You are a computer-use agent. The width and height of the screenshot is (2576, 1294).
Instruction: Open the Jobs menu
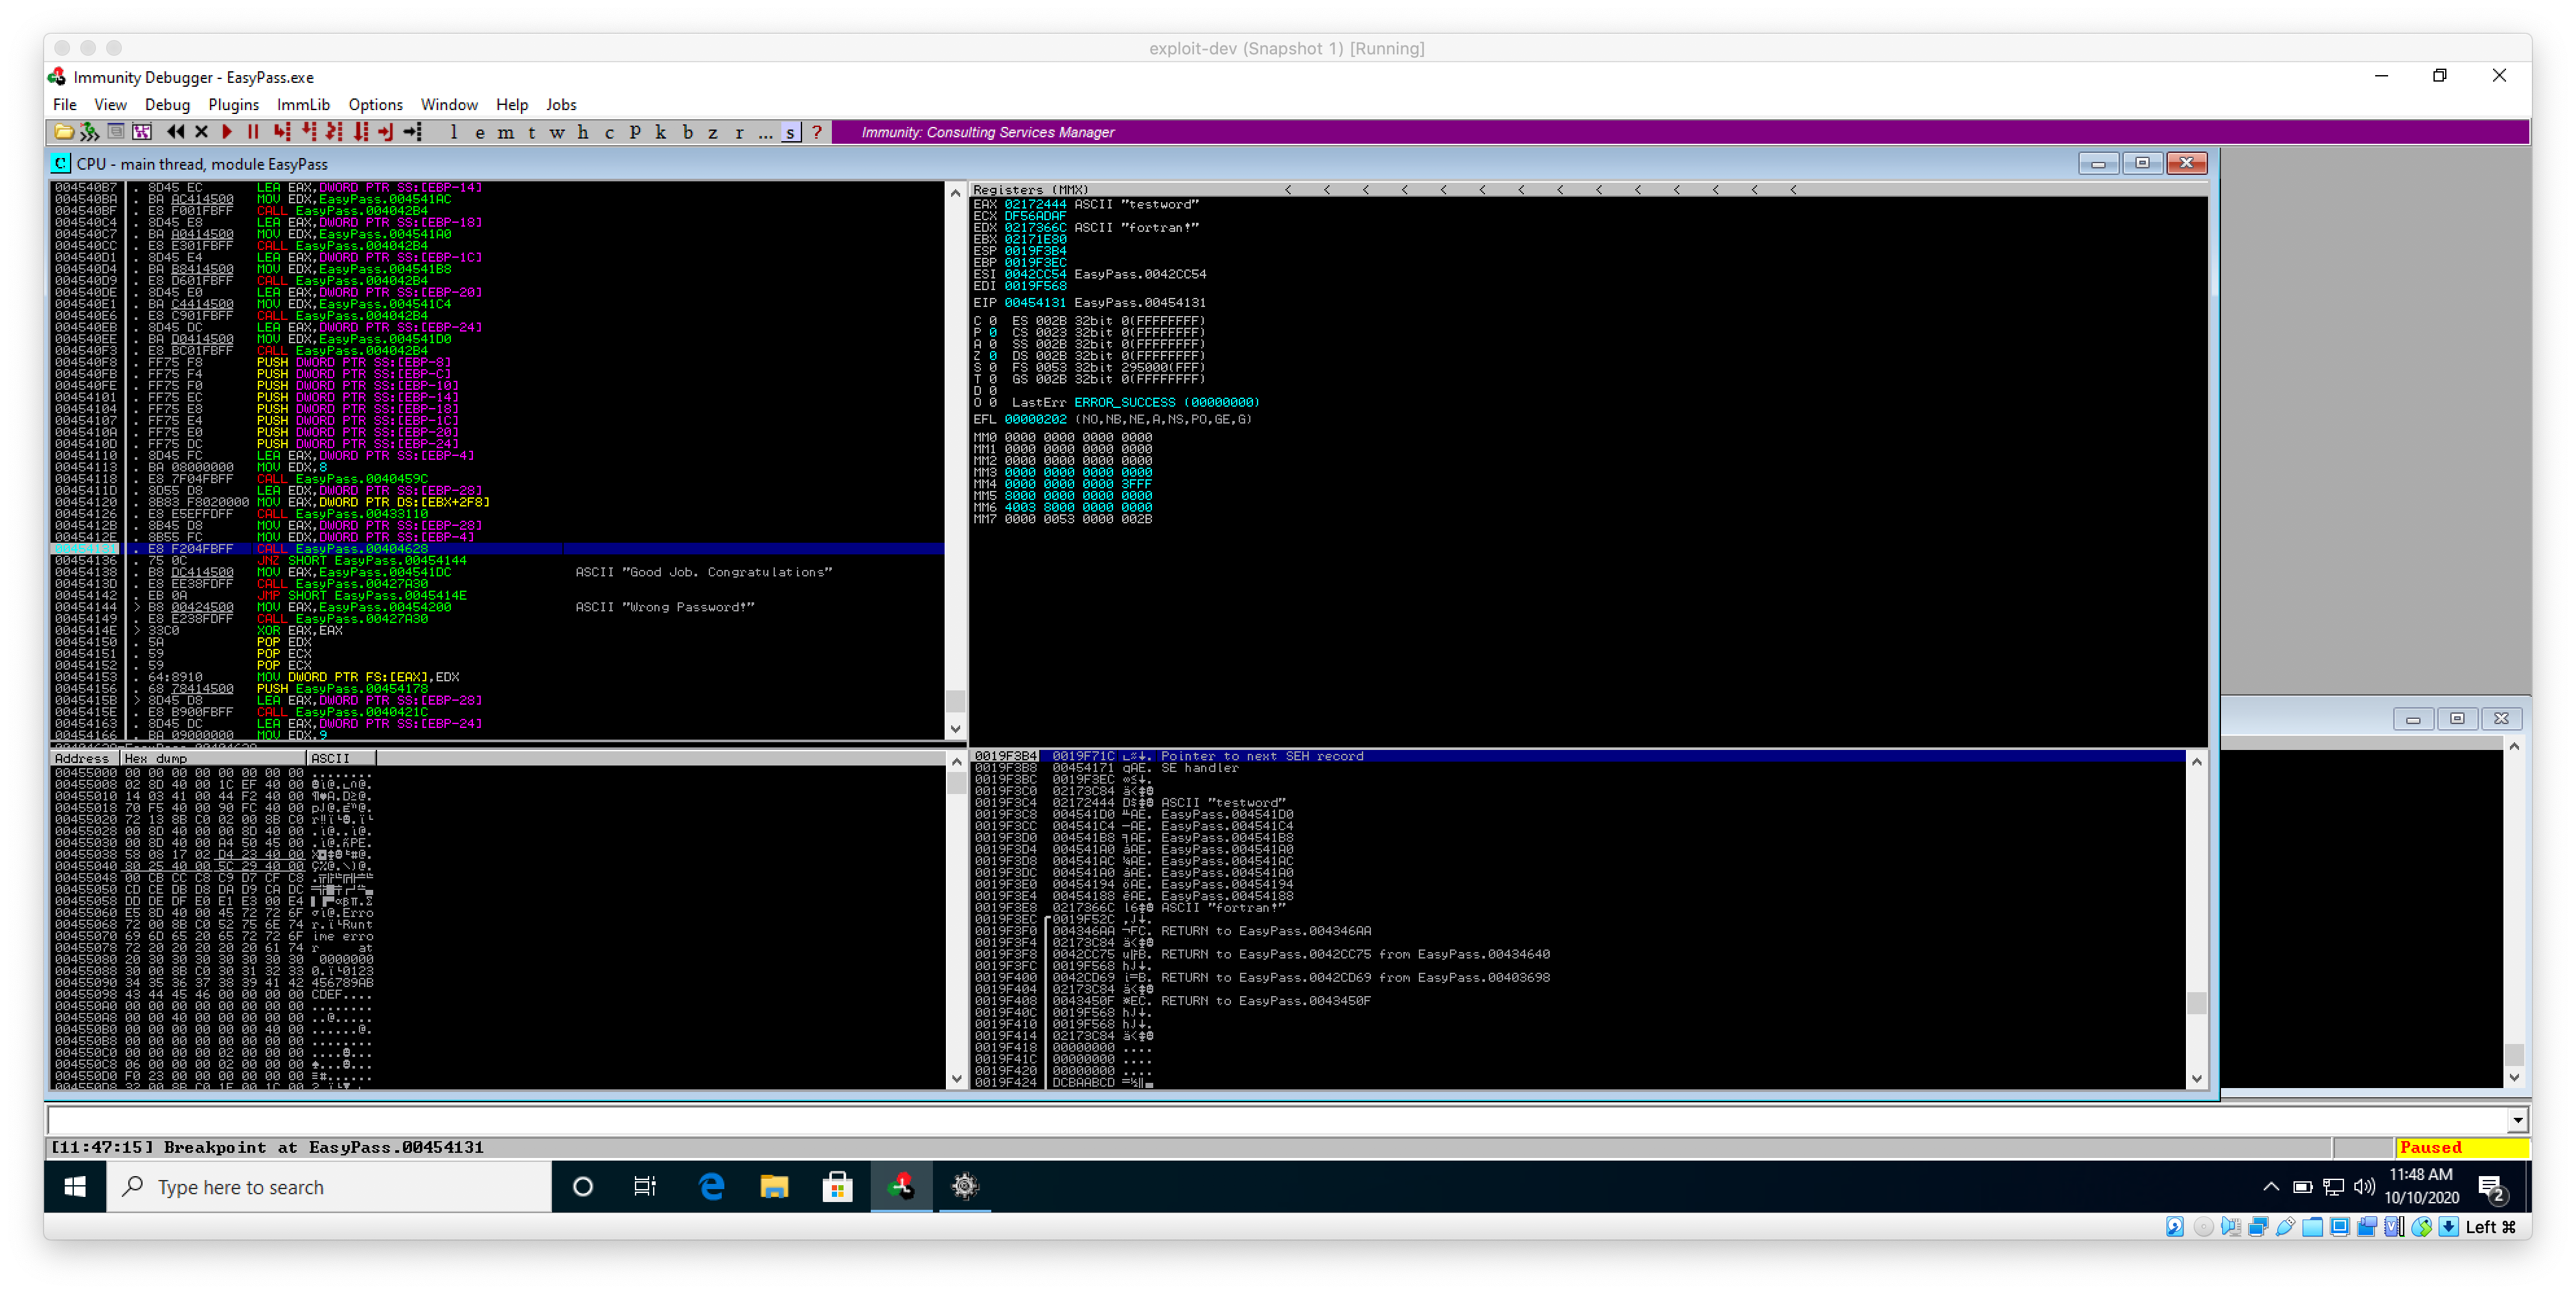561,105
